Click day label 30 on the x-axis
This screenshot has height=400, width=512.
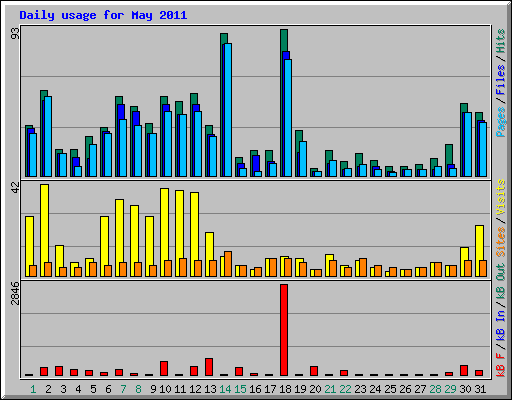(465, 389)
